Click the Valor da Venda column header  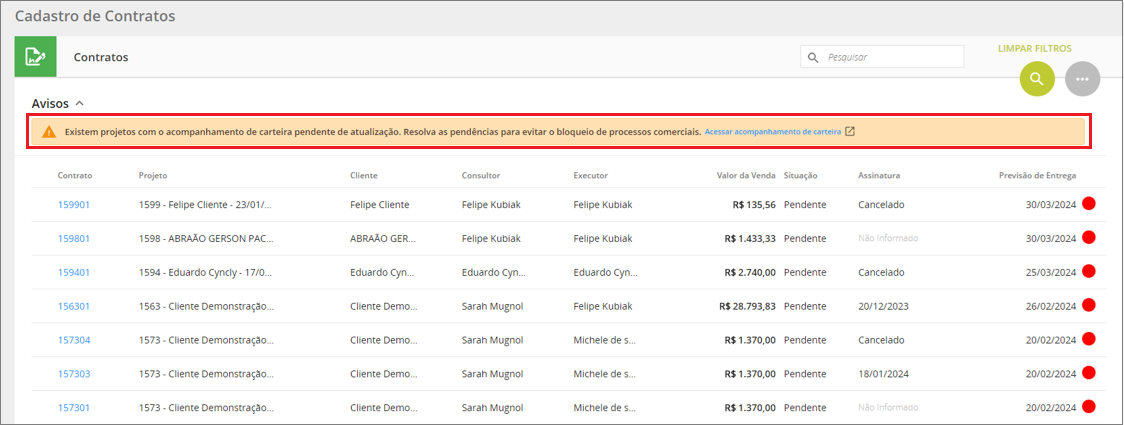(x=746, y=176)
